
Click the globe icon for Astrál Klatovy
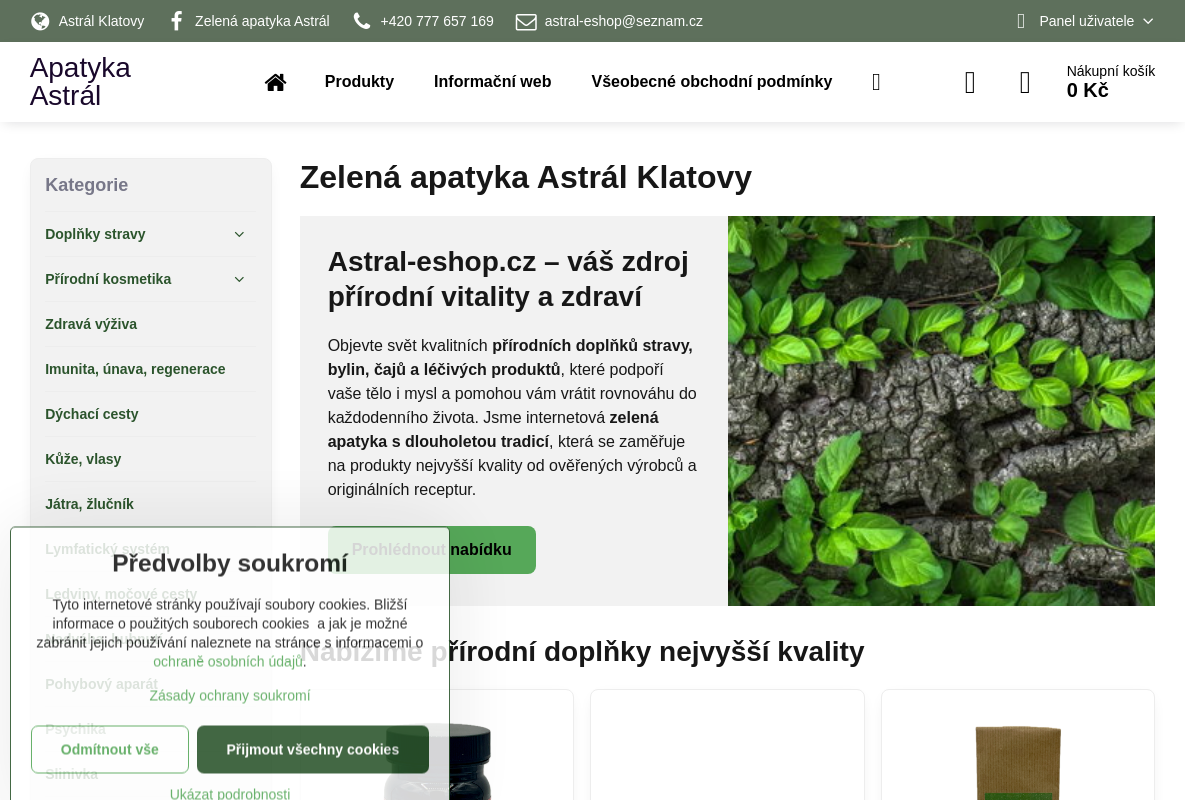tap(40, 21)
